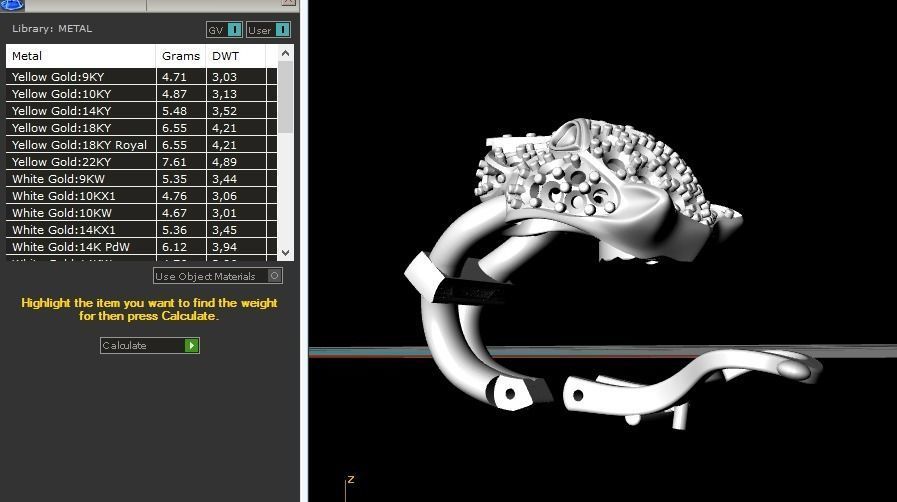Select Yellow Gold:22KY metal
The image size is (897, 502).
[x=80, y=162]
